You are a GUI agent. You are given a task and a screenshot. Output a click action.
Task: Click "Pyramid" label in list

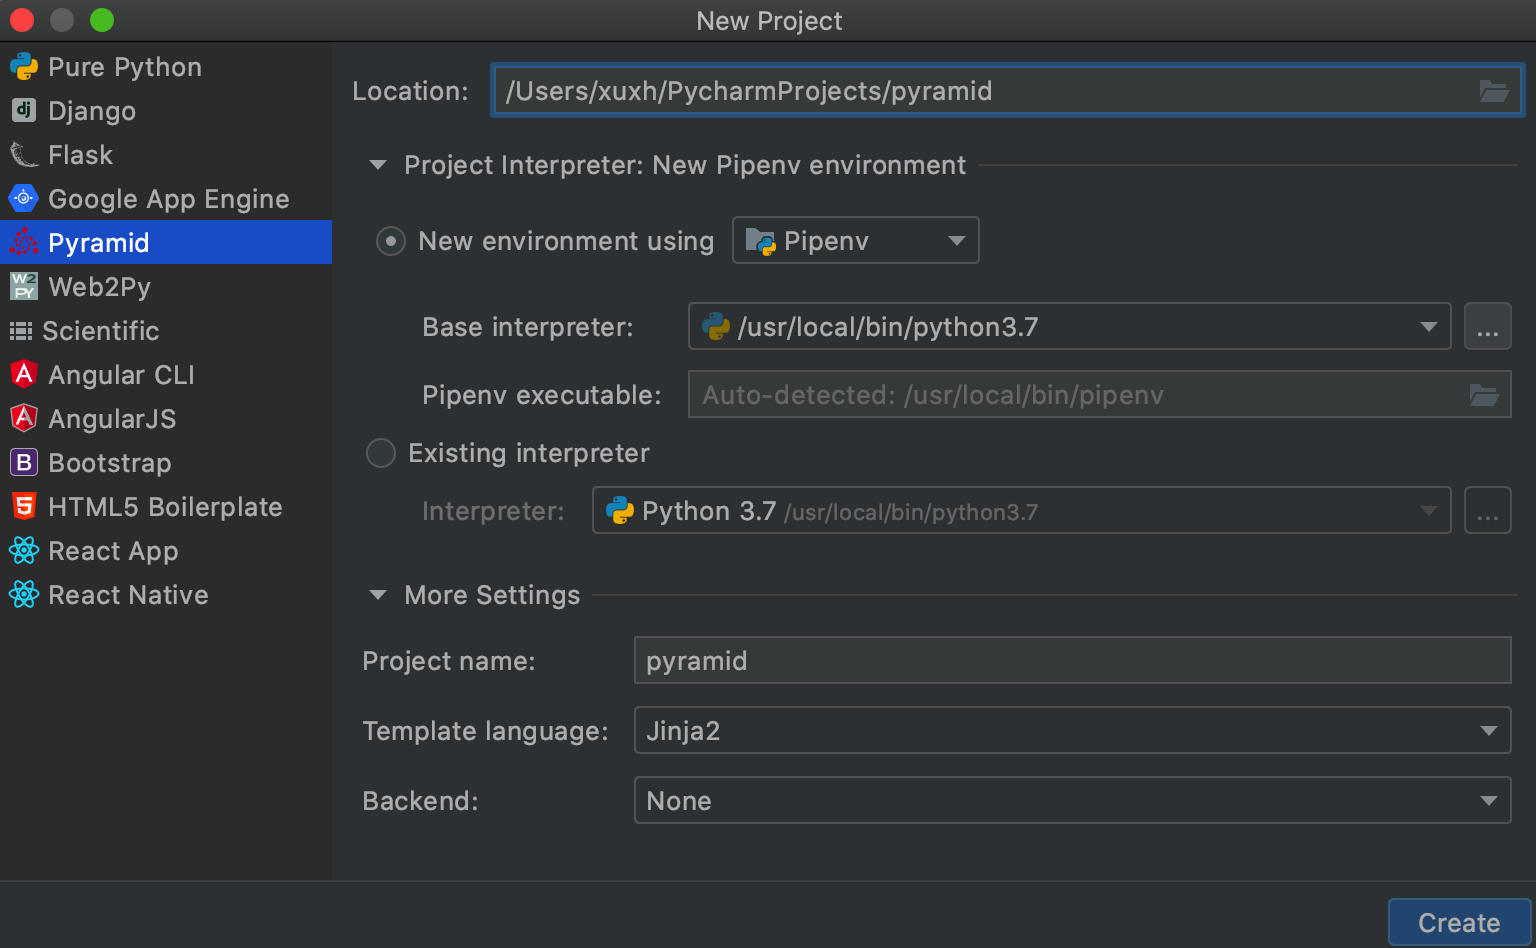[x=99, y=243]
